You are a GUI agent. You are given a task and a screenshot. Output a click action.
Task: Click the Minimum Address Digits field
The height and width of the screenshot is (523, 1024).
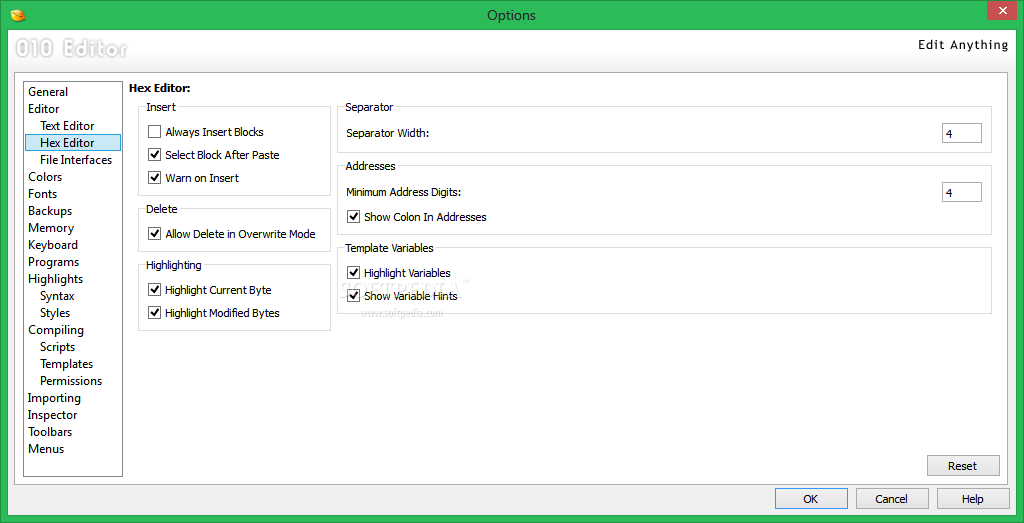pyautogui.click(x=961, y=192)
